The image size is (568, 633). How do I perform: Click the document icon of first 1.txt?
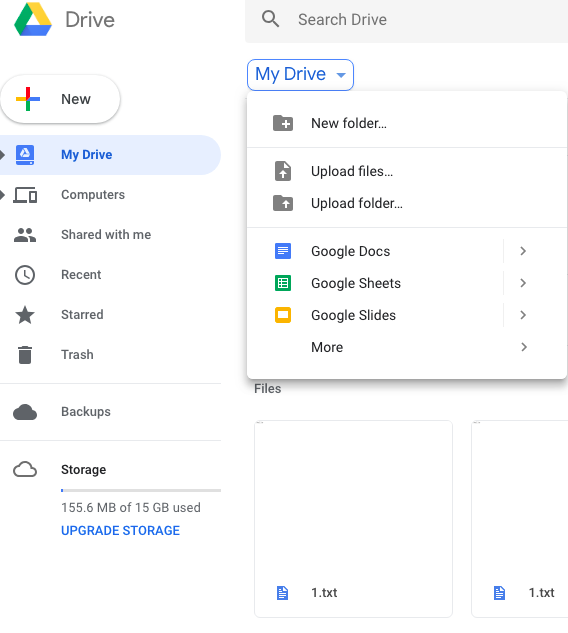[283, 593]
